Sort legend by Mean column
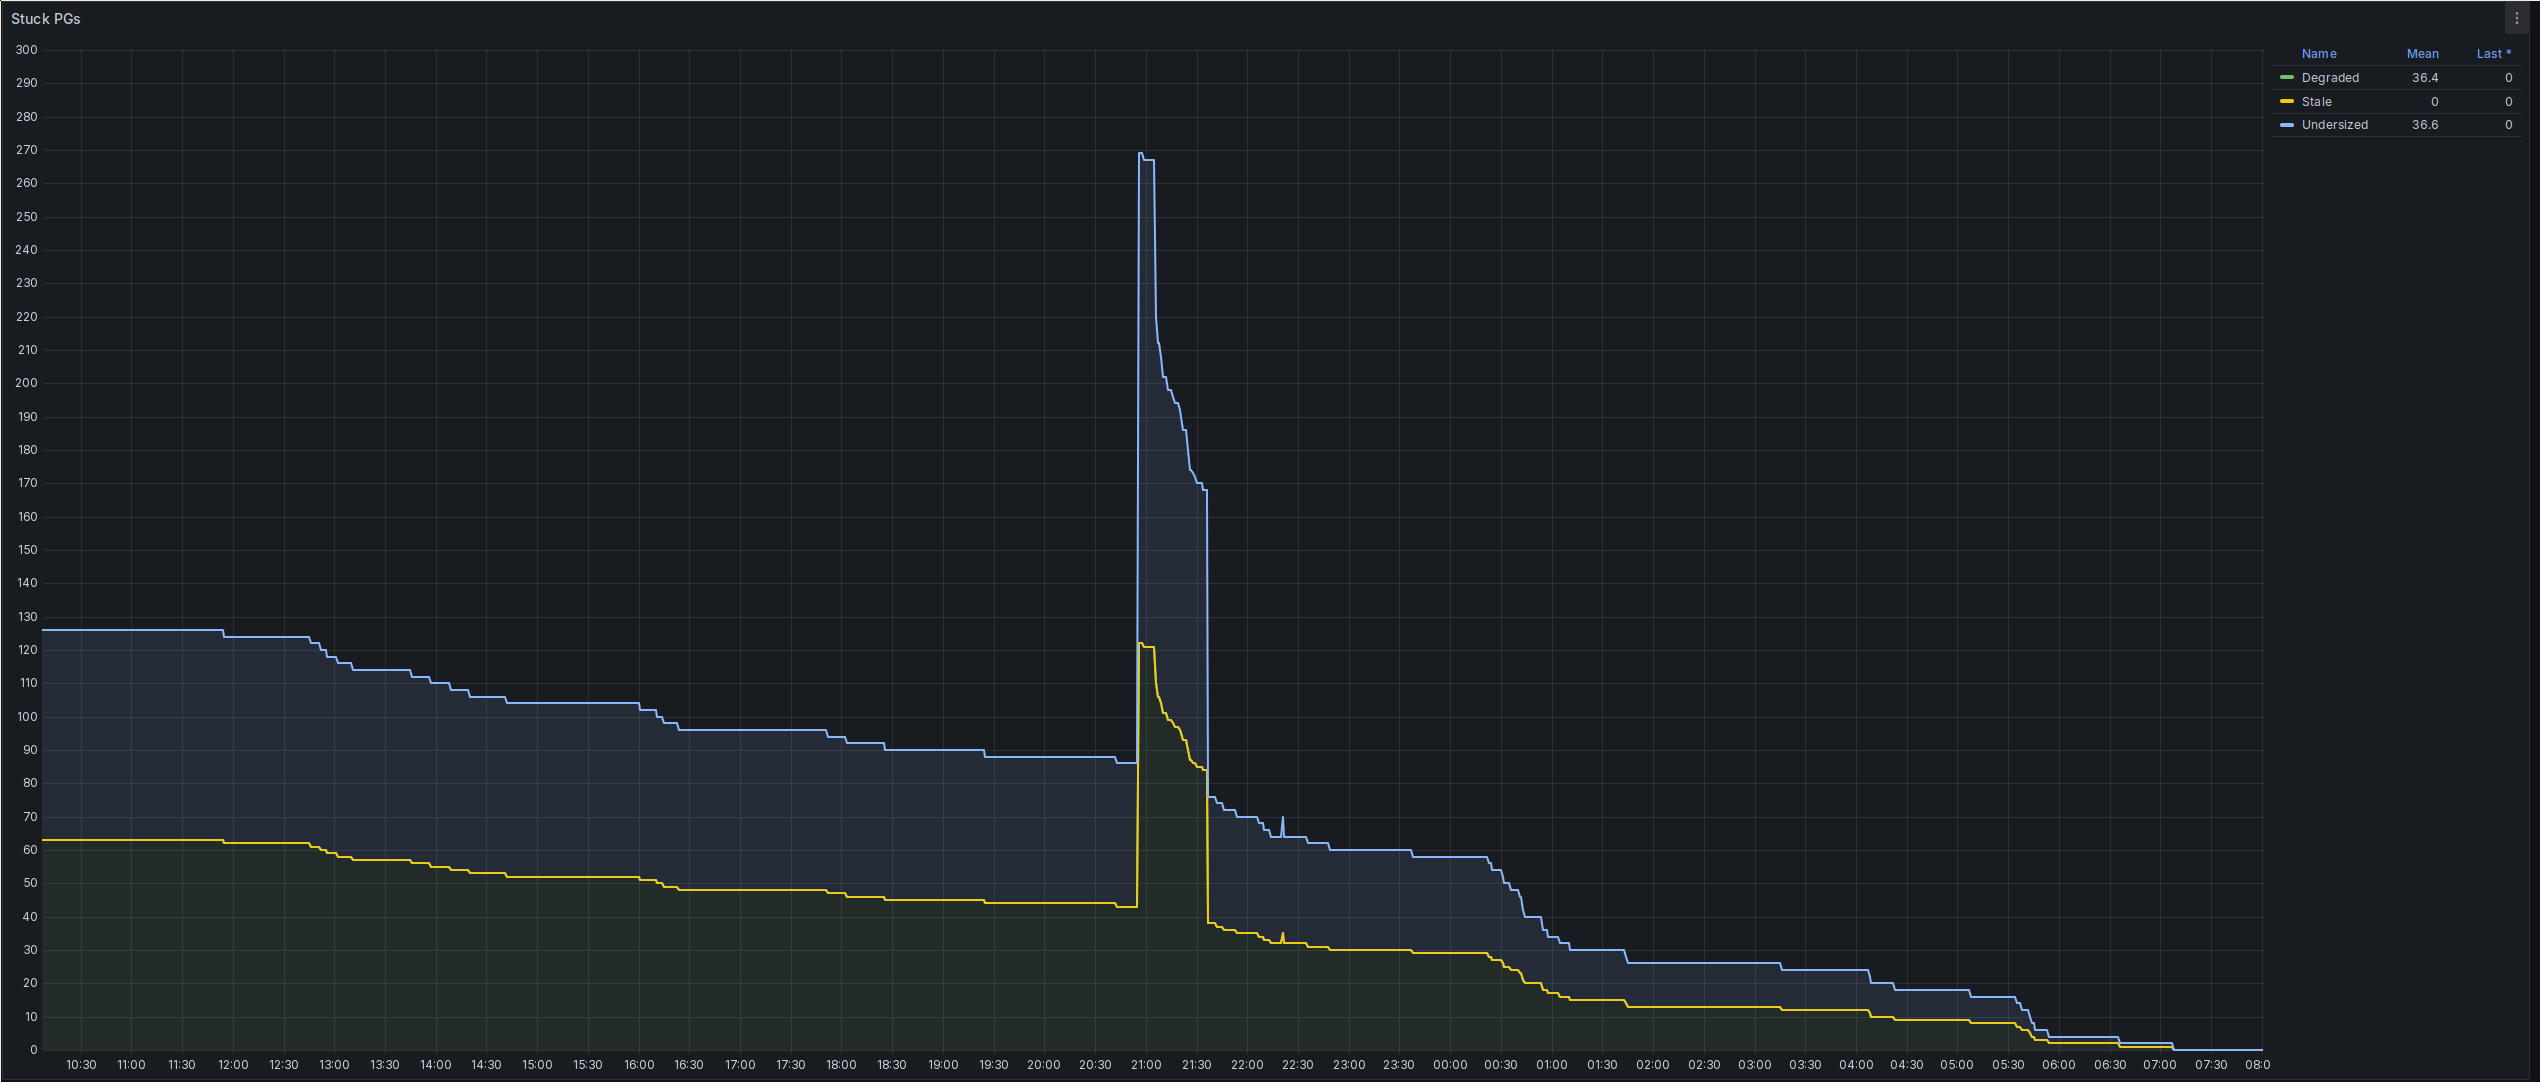Screen dimensions: 2540x1082 coord(2422,54)
